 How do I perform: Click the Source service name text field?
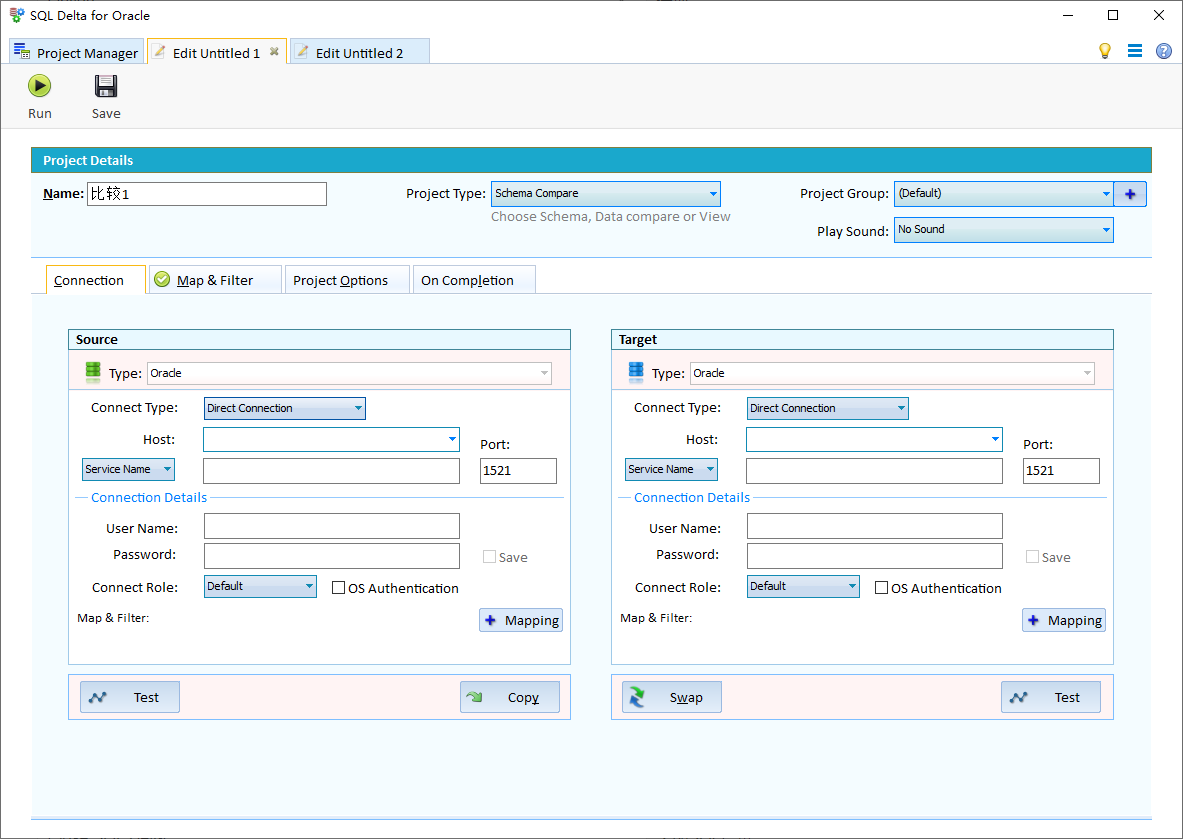coord(331,471)
